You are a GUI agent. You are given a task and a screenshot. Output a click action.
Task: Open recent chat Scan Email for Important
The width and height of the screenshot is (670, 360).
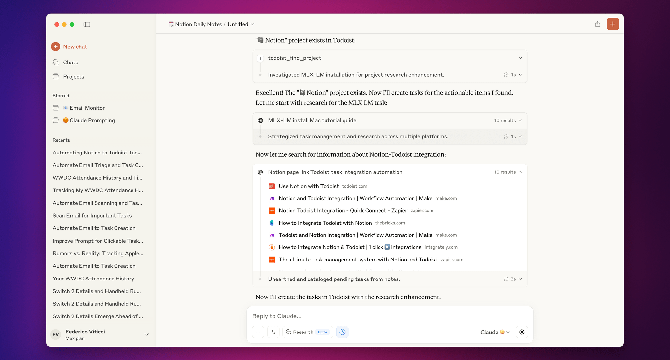(93, 216)
